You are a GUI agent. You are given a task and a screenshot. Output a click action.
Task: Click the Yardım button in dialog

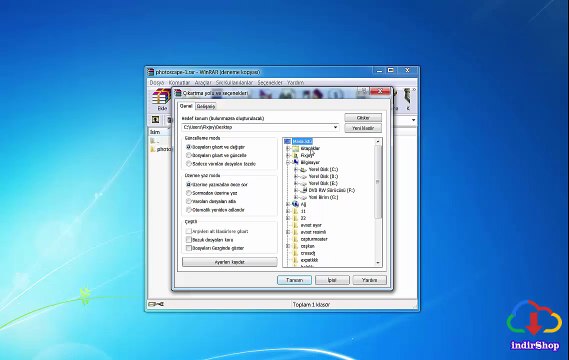(x=369, y=280)
